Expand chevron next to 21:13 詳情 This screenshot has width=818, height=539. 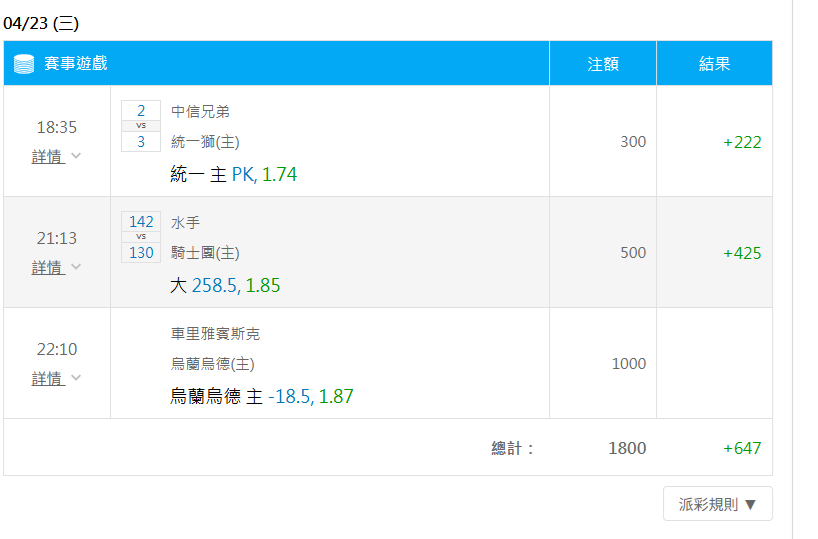(x=76, y=267)
